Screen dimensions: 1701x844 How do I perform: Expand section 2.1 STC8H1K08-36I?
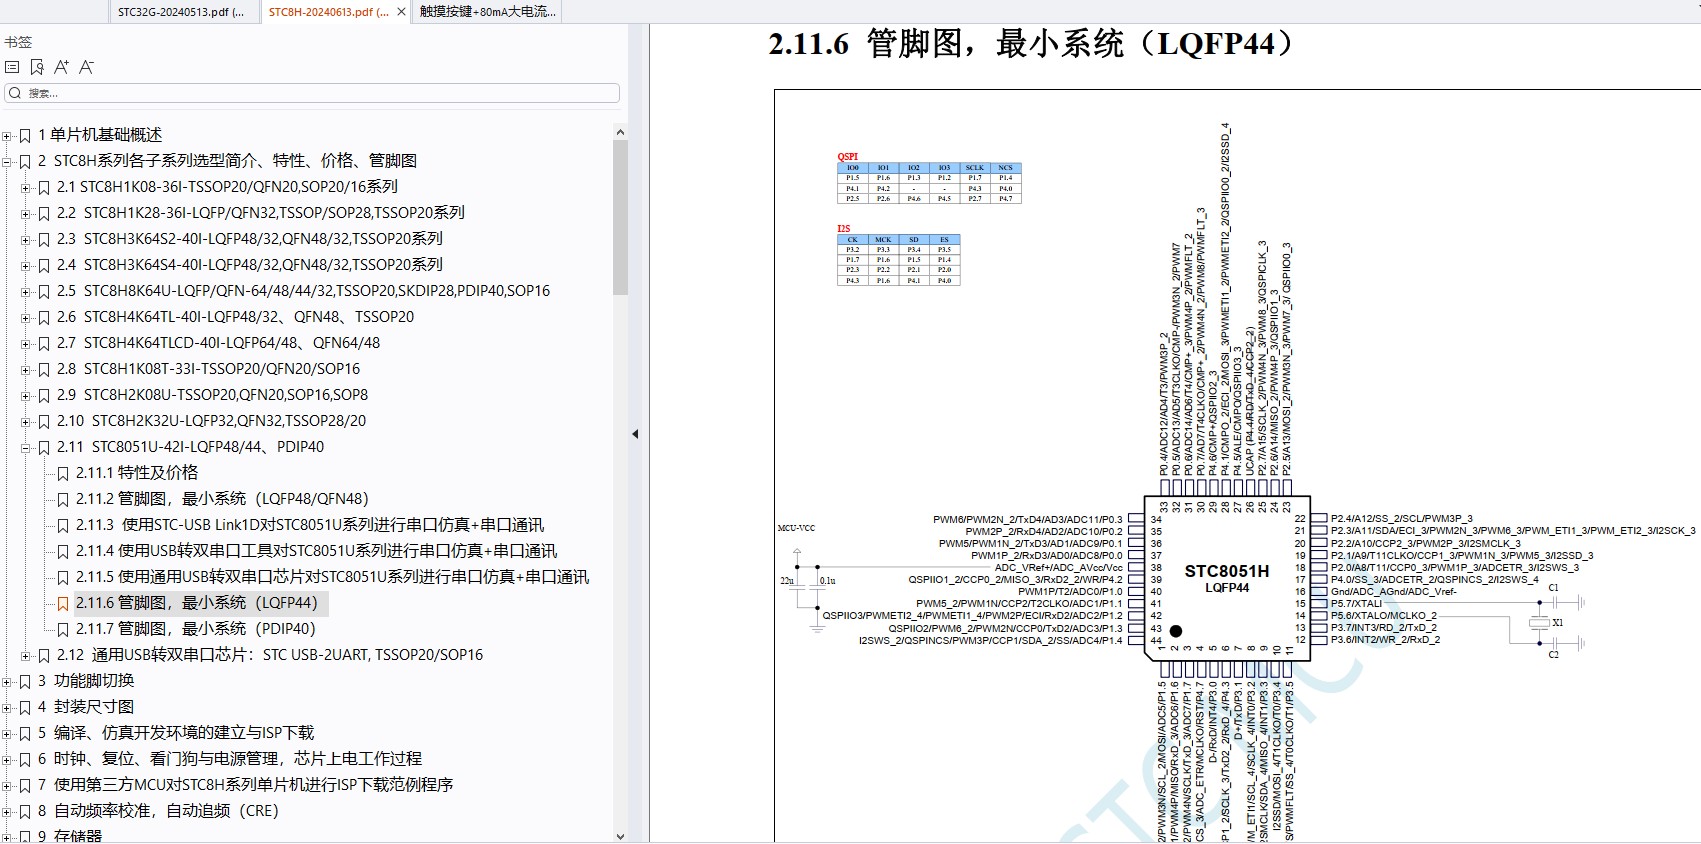pyautogui.click(x=26, y=187)
